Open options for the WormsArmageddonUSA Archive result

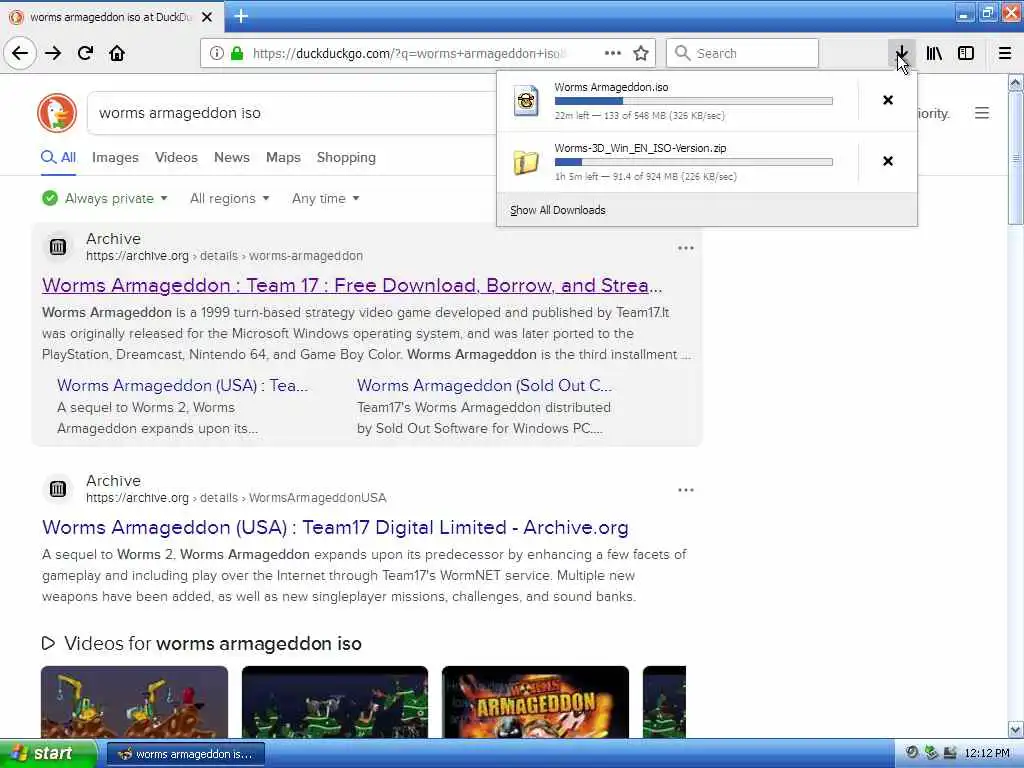tap(686, 490)
